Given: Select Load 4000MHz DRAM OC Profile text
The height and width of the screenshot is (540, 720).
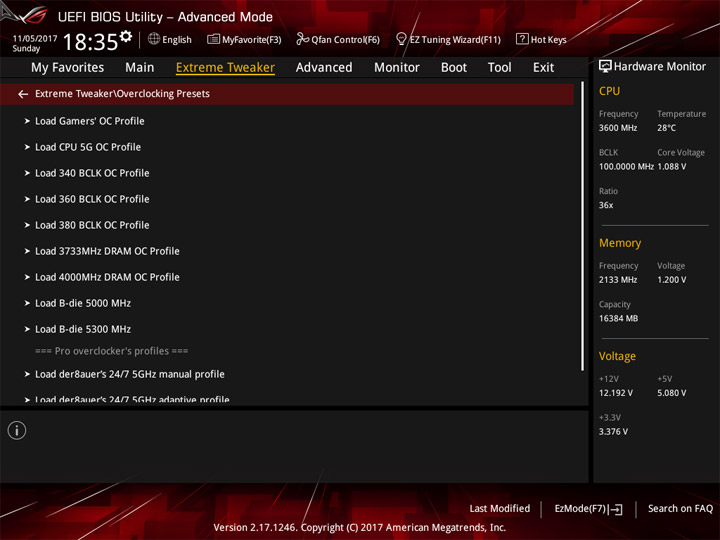Looking at the screenshot, I should click(107, 277).
